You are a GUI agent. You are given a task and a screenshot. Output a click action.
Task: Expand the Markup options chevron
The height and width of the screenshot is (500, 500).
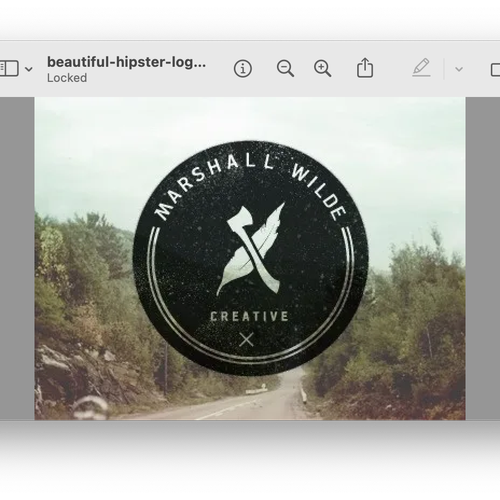click(459, 69)
